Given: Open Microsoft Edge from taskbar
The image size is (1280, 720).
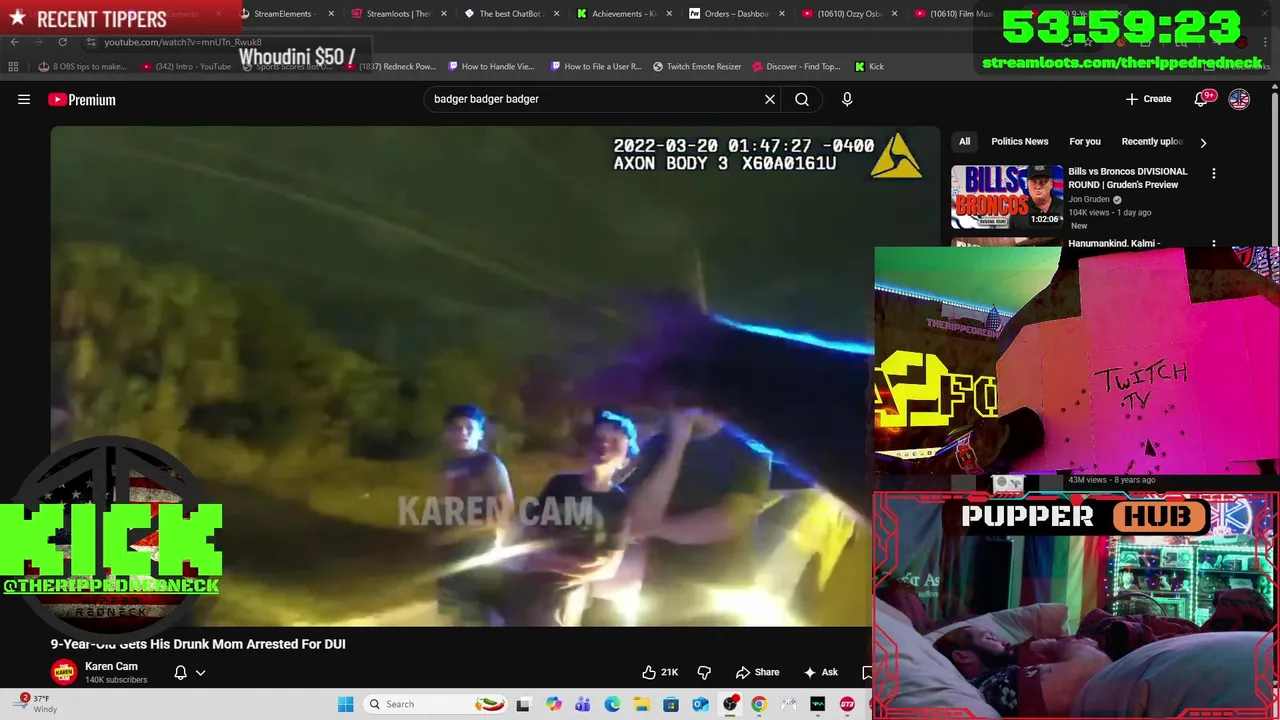Looking at the screenshot, I should [612, 704].
